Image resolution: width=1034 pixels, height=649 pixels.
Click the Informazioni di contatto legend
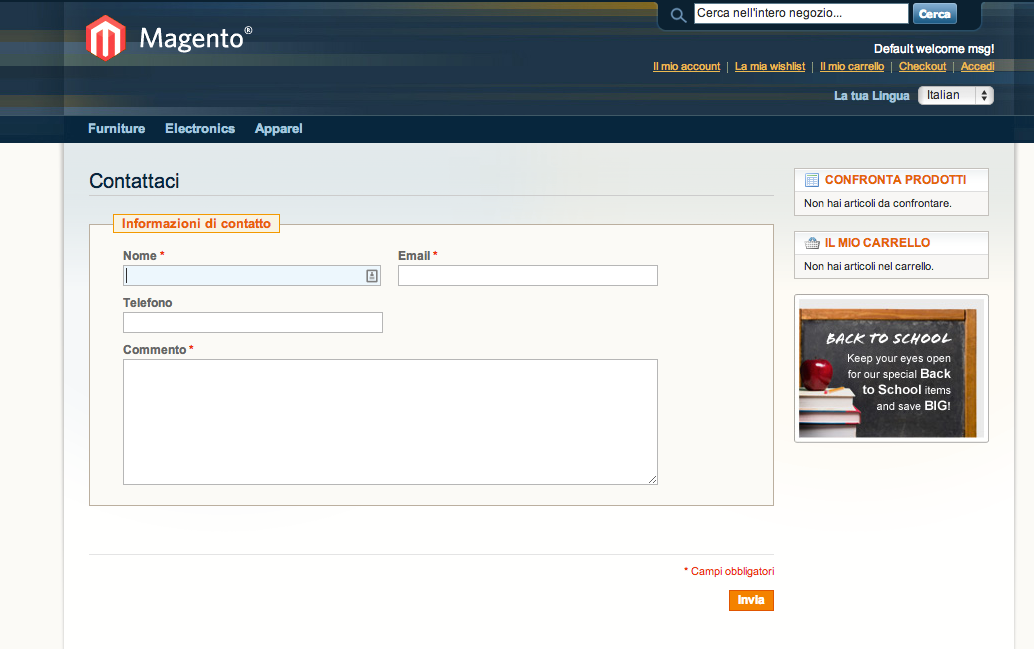[x=197, y=224]
